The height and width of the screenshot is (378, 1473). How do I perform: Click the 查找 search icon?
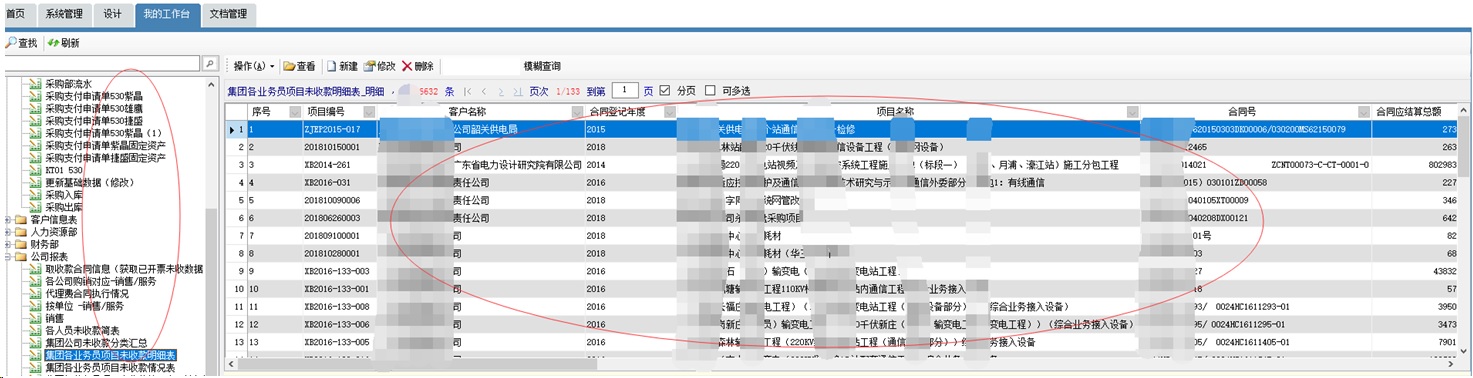click(x=11, y=43)
